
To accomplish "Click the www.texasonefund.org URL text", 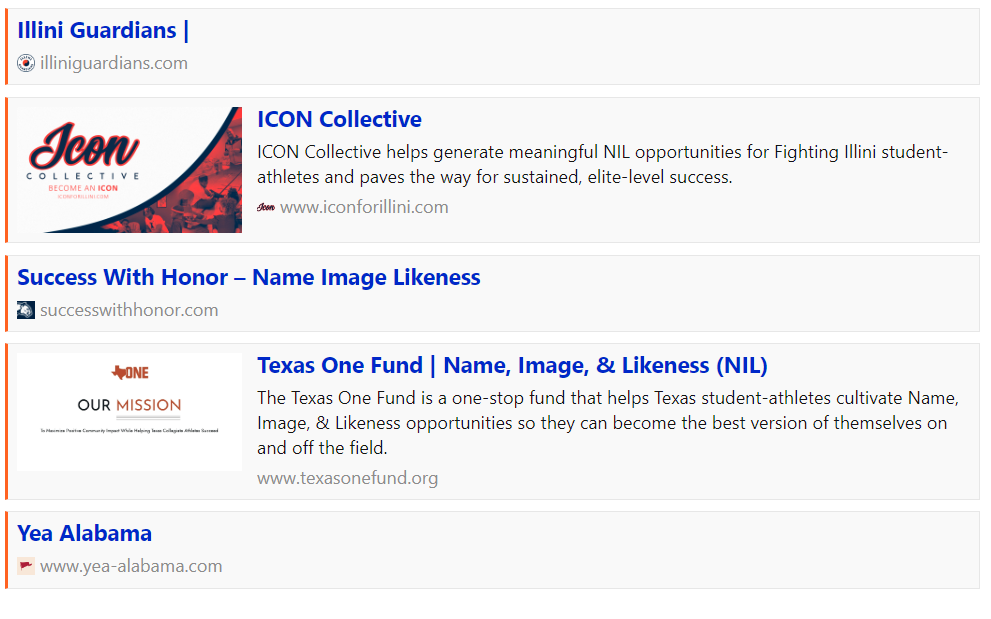I will pos(347,478).
